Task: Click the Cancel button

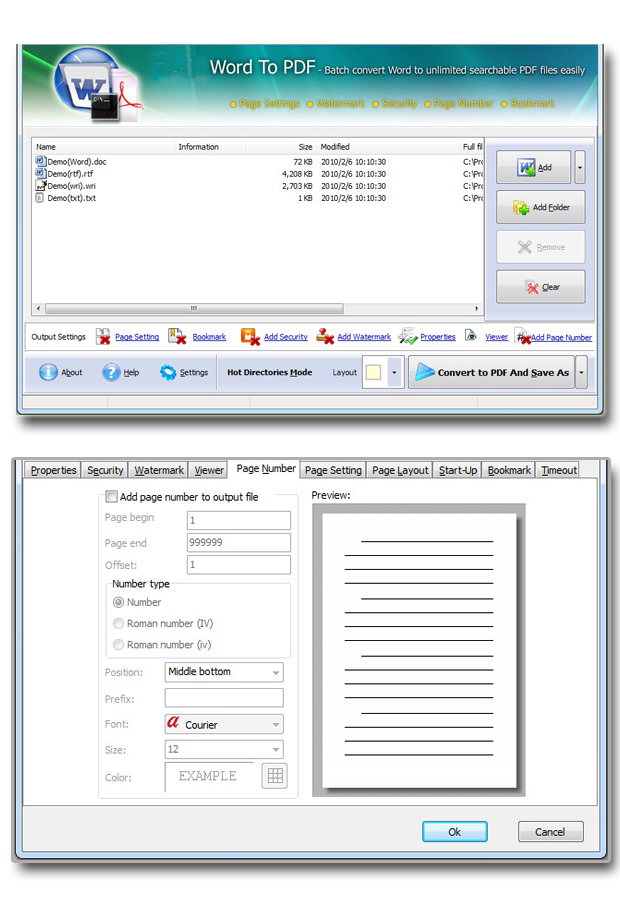Action: point(551,832)
